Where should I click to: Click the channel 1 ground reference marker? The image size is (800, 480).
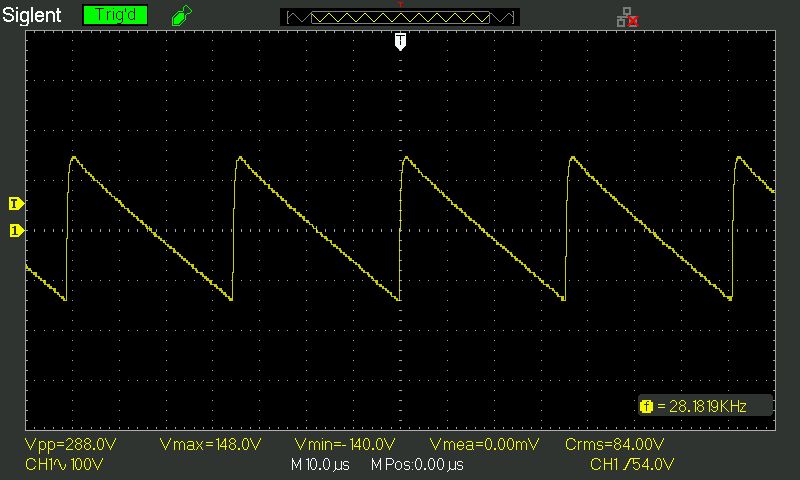14,231
